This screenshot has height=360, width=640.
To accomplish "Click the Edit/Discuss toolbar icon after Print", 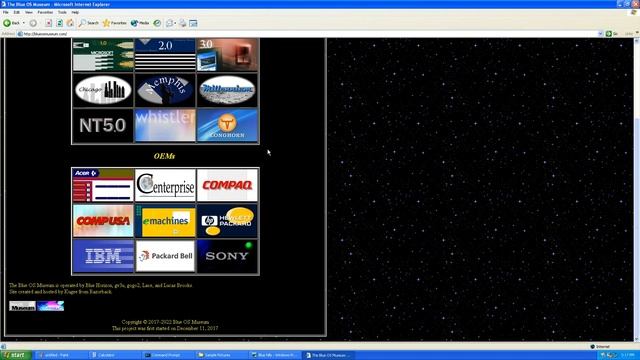I will pos(193,23).
